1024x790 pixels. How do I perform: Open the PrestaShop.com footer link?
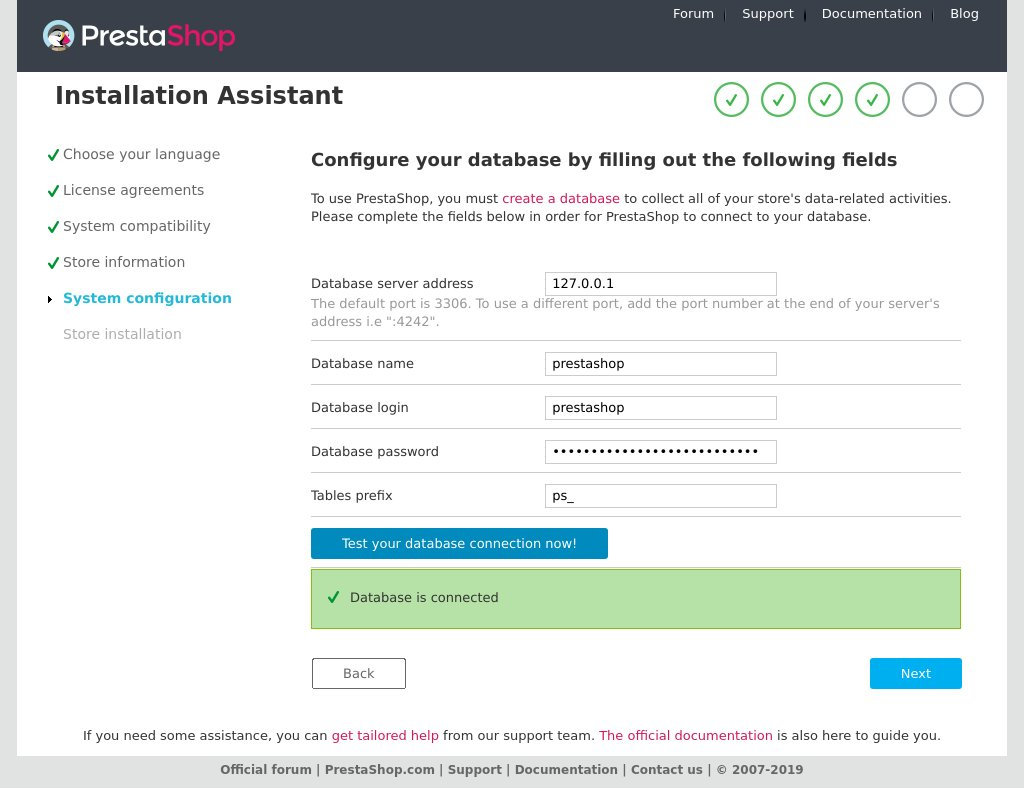point(379,769)
